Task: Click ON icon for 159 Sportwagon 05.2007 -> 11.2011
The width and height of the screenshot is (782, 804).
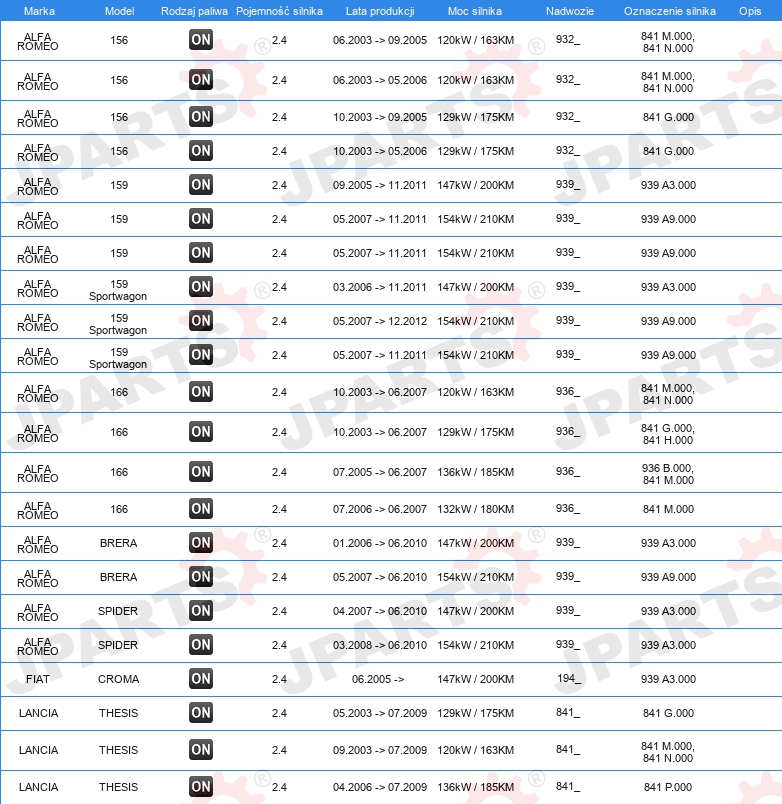Action: point(200,354)
